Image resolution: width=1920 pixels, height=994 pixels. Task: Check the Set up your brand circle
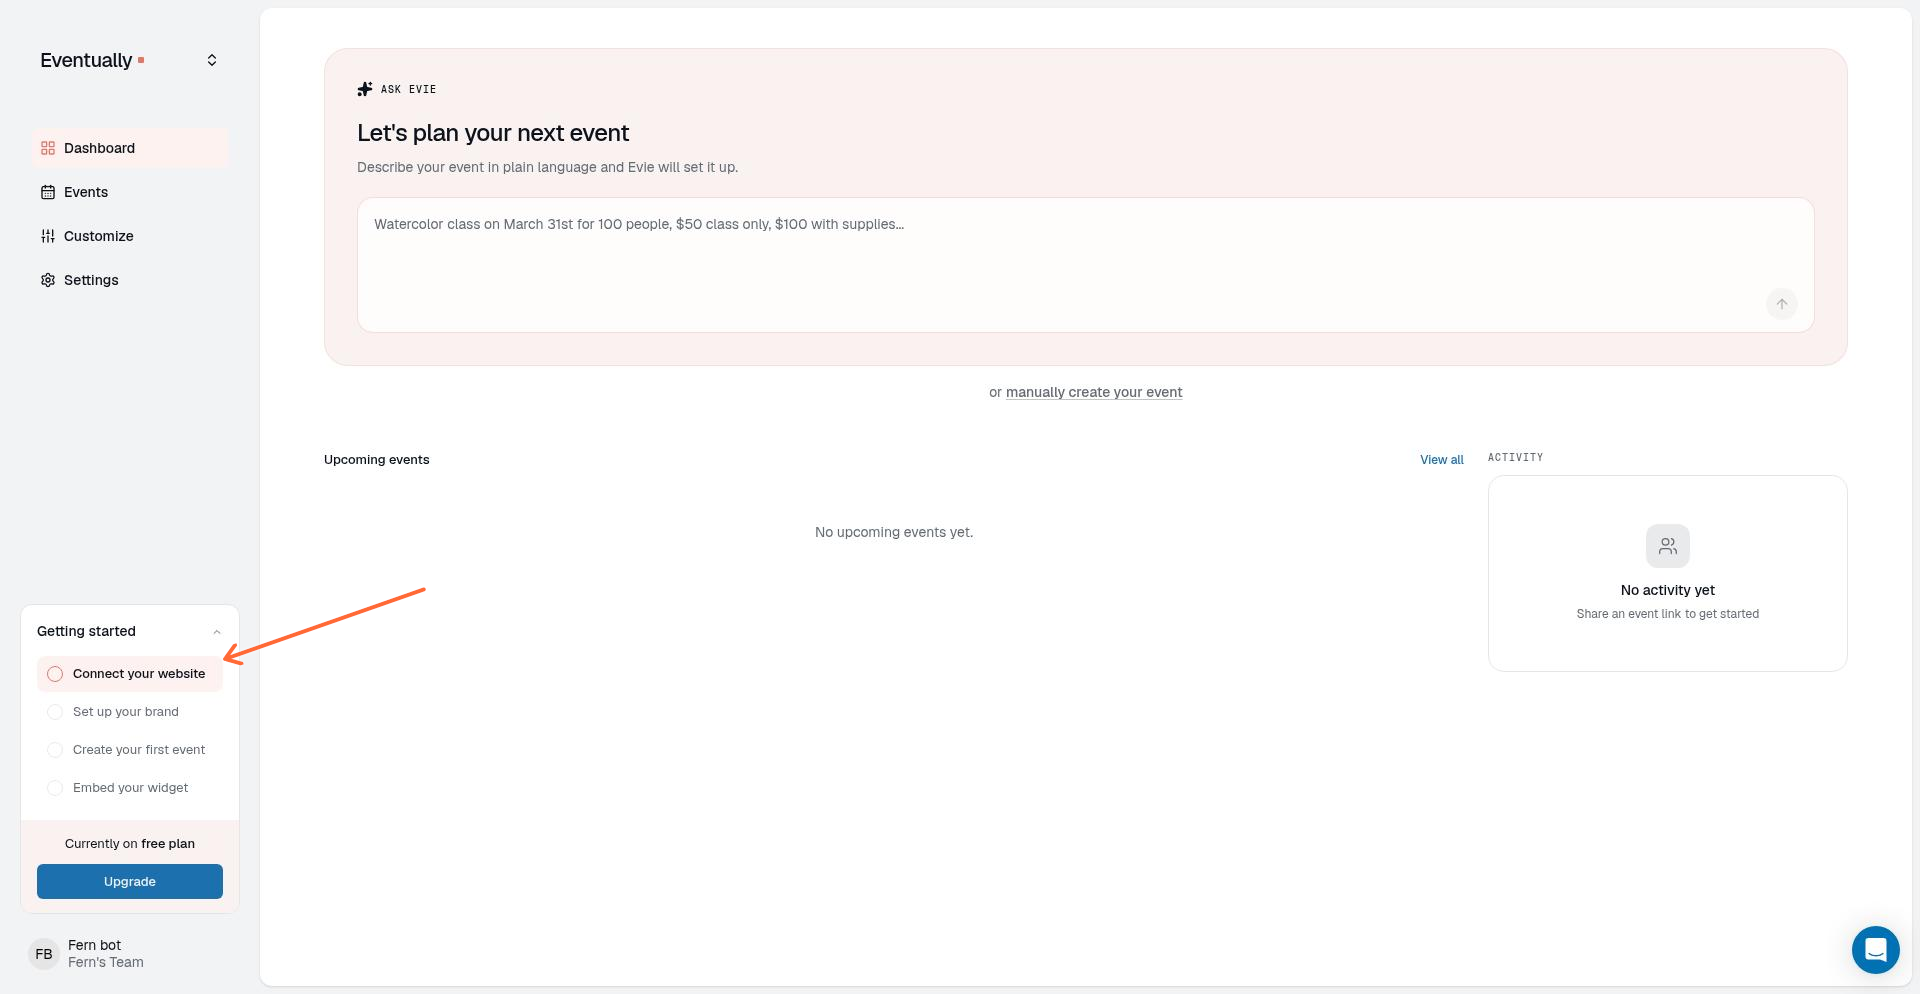(x=55, y=712)
